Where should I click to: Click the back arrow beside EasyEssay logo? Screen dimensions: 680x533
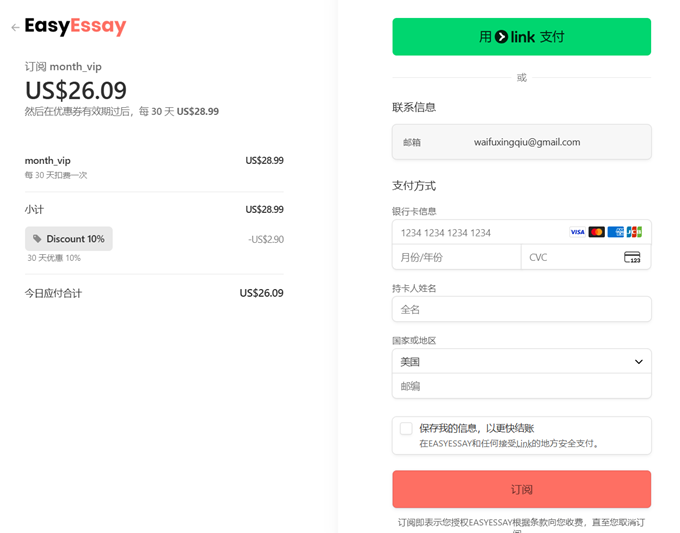pos(15,28)
